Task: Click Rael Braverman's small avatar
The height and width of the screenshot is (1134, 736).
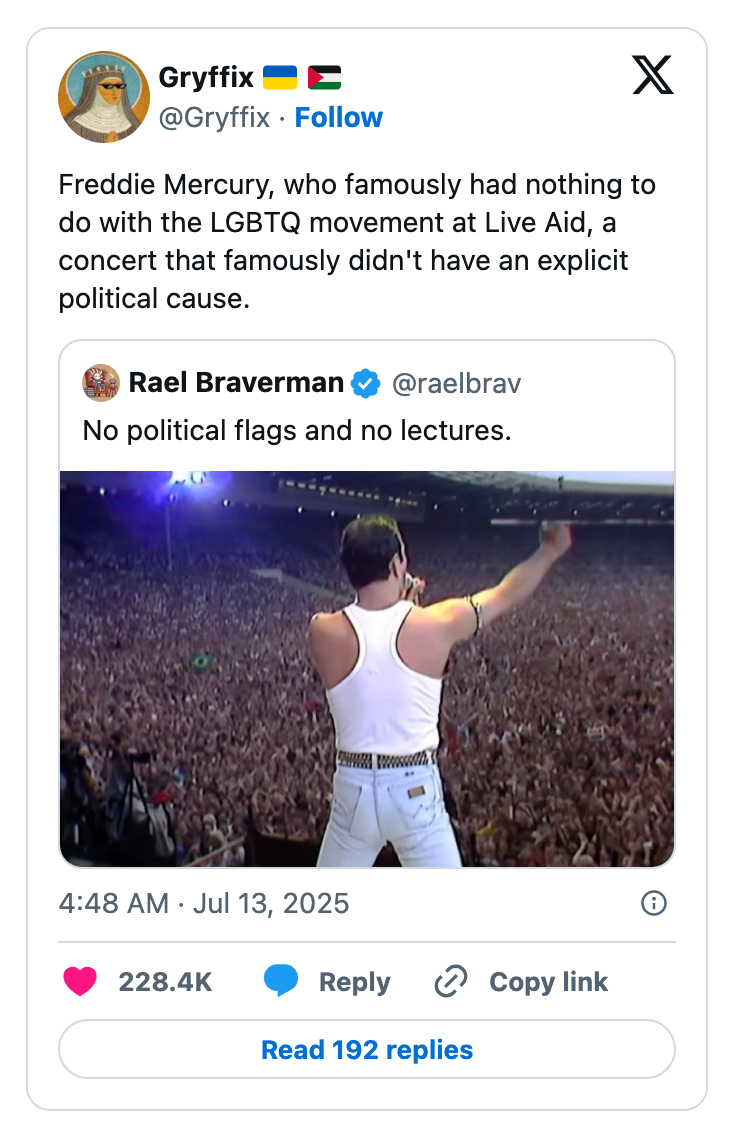Action: point(100,382)
